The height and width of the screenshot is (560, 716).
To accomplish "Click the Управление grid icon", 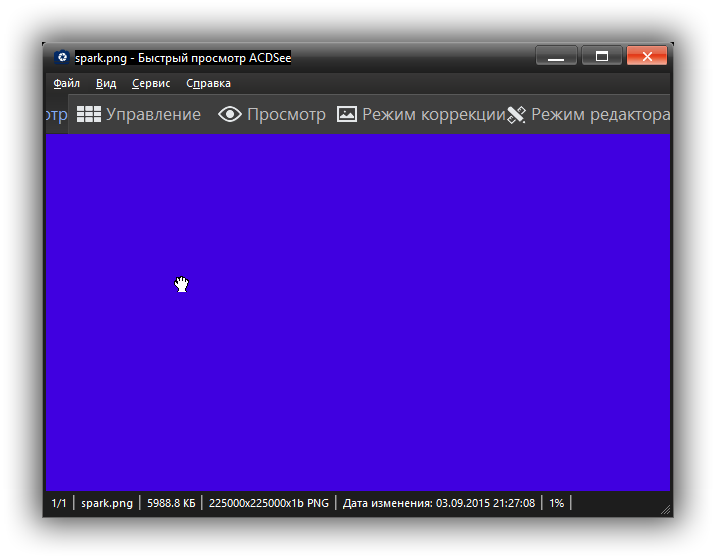I will click(89, 114).
